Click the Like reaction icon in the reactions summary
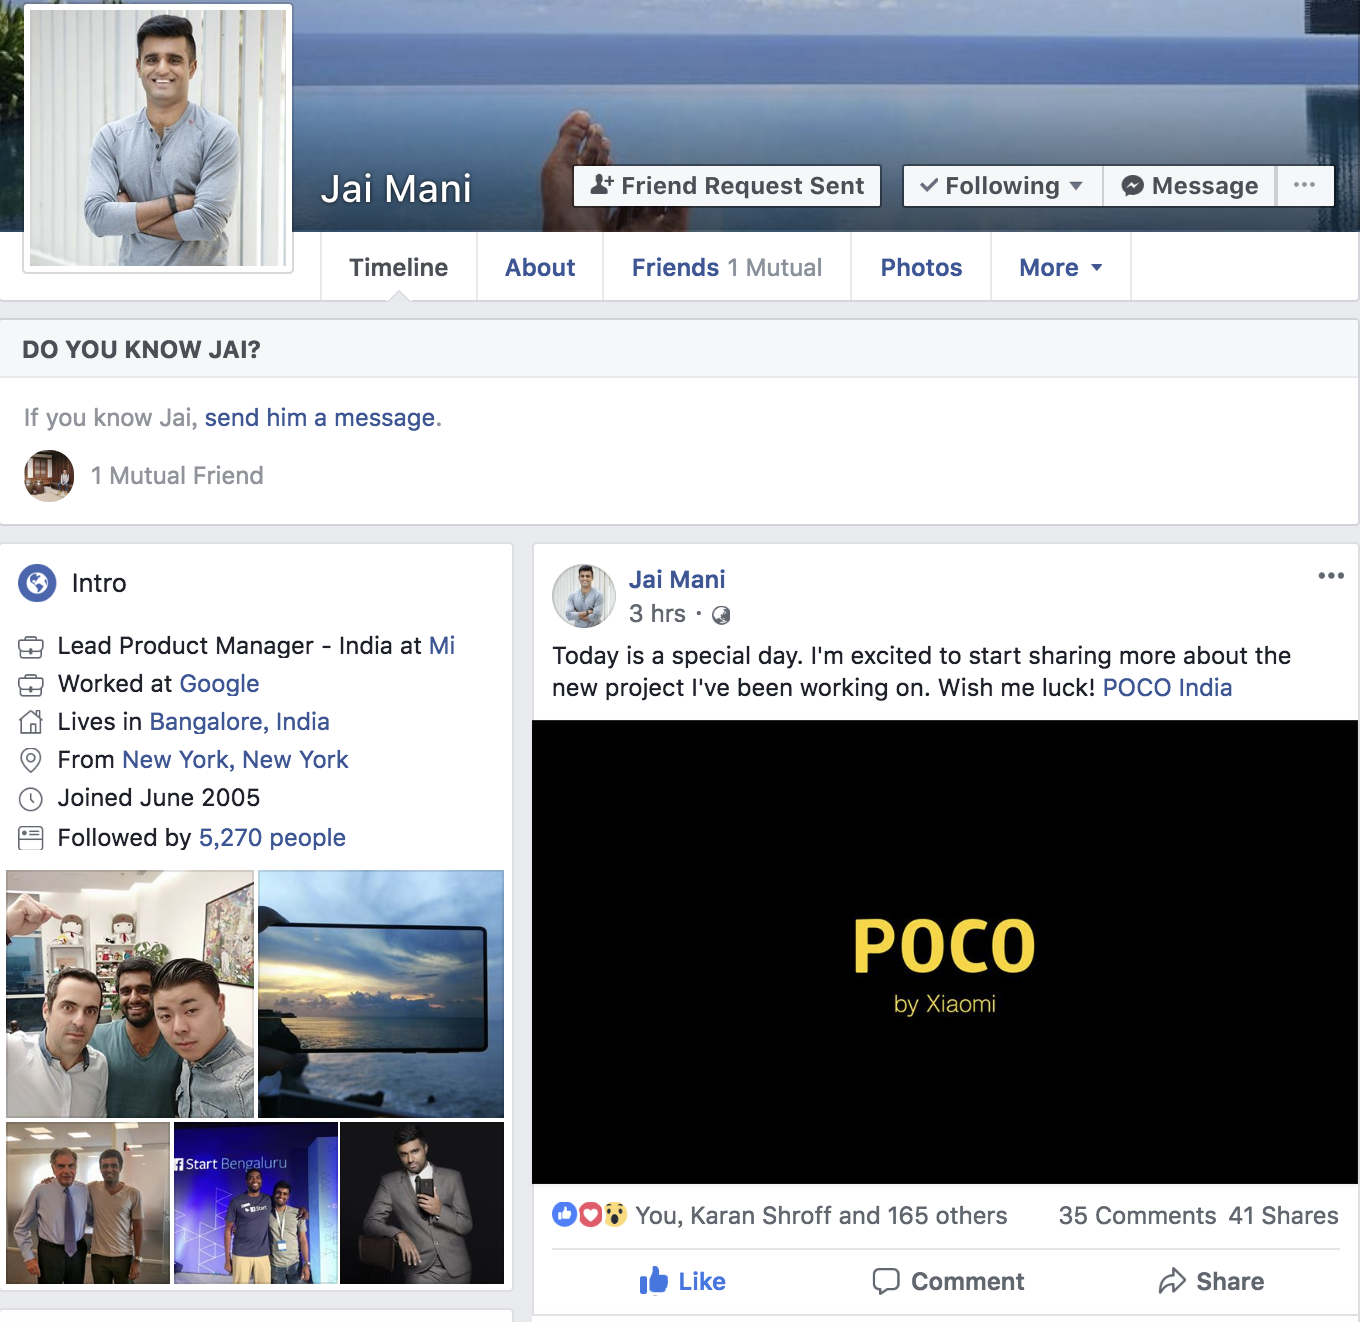Image resolution: width=1360 pixels, height=1322 pixels. pyautogui.click(x=565, y=1215)
